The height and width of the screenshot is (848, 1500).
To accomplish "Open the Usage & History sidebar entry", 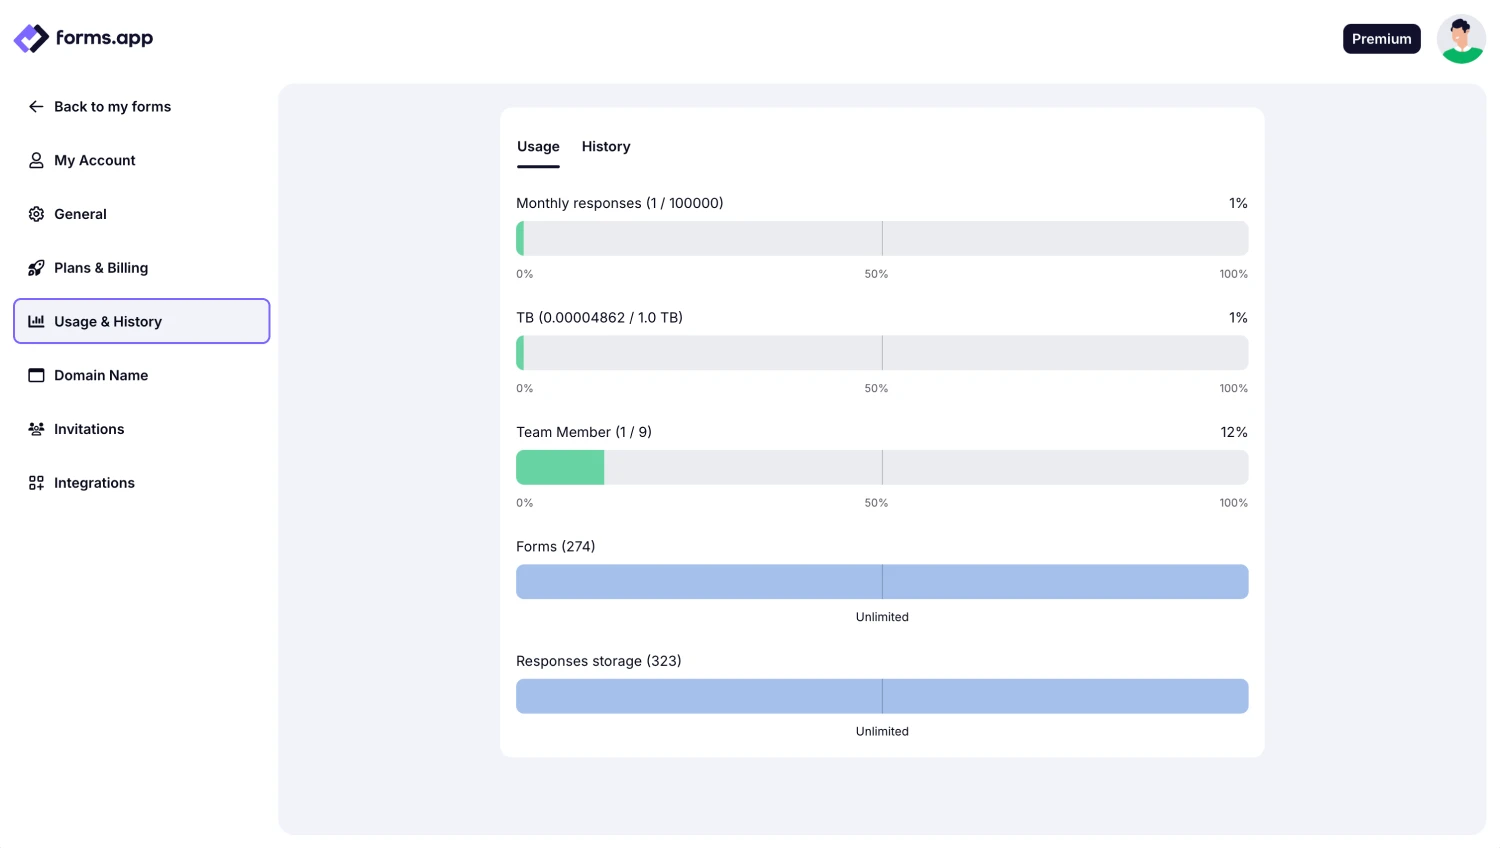I will tap(108, 321).
